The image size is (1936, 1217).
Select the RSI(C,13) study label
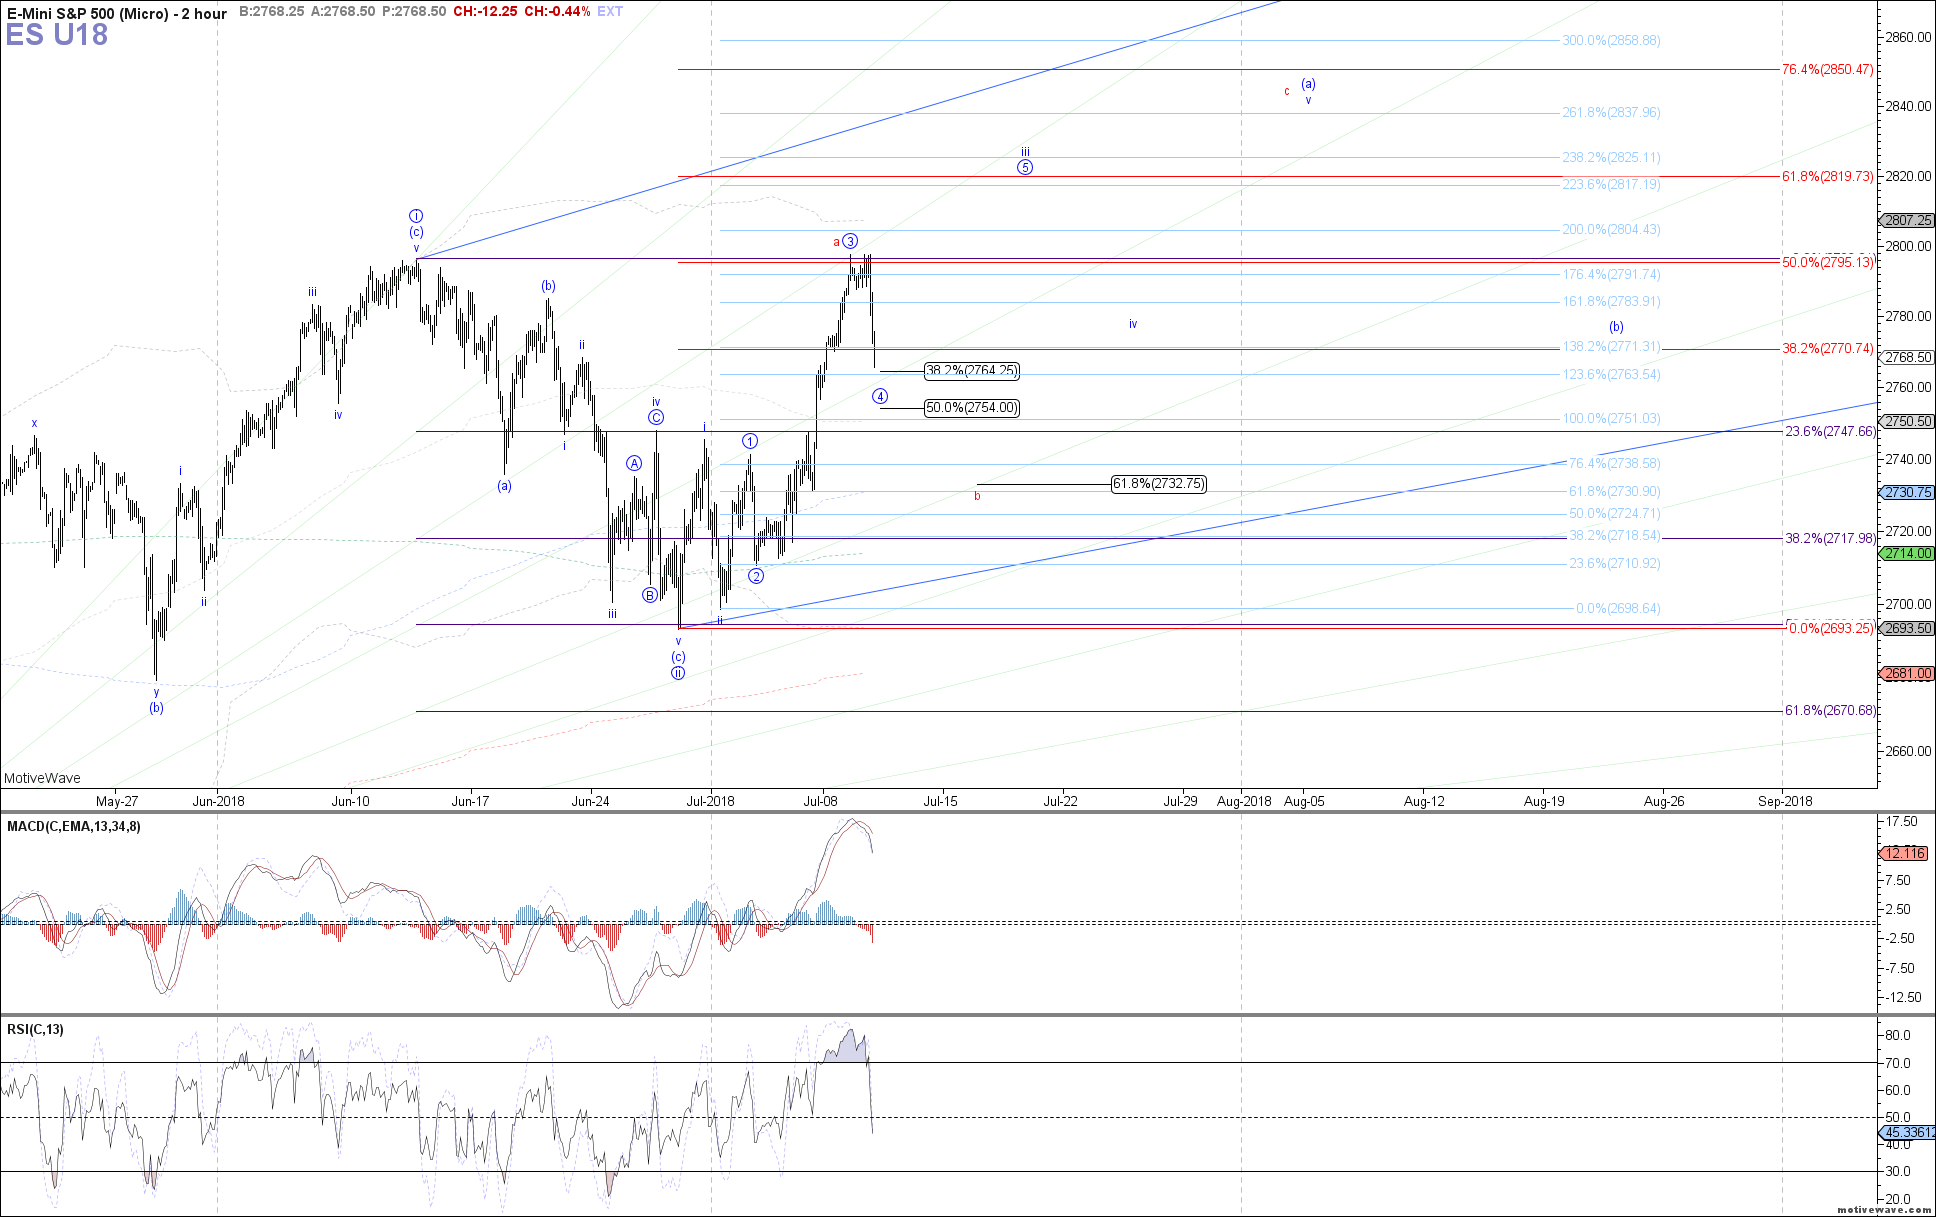pos(35,1030)
